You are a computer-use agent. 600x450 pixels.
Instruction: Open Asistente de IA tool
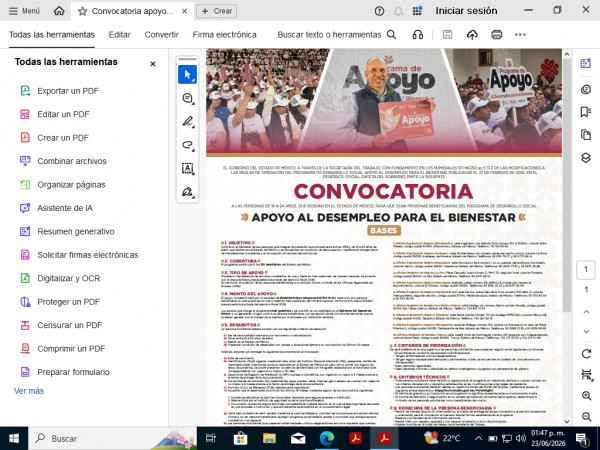tap(56, 208)
